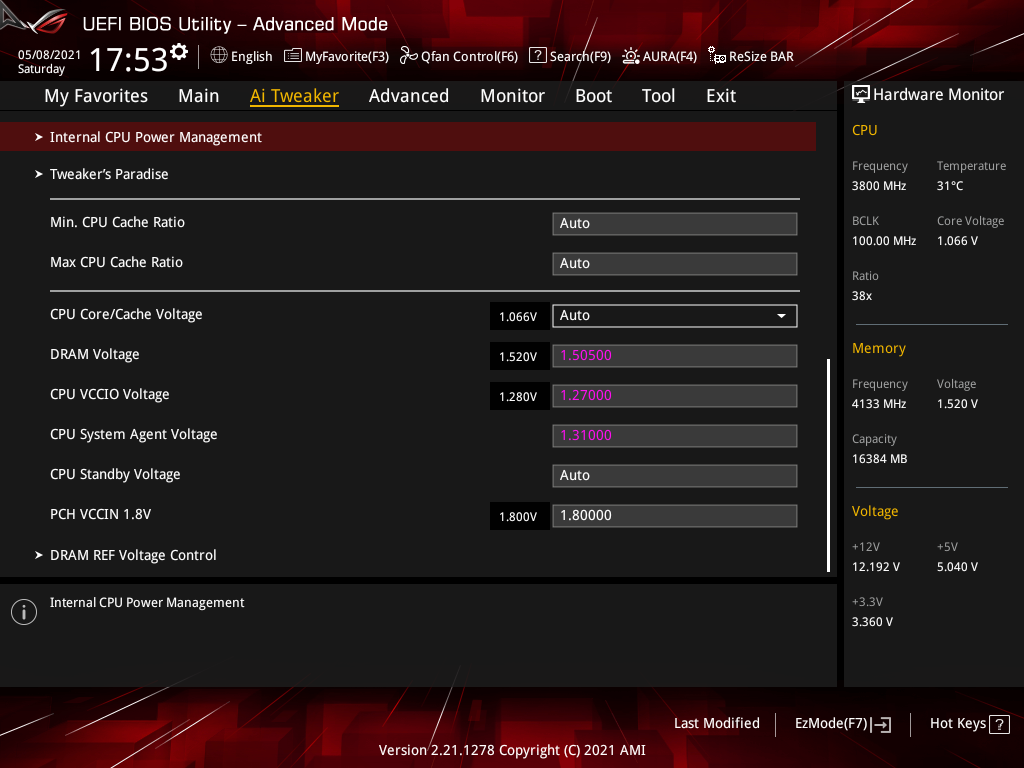The width and height of the screenshot is (1024, 768).
Task: Click the Max CPU Cache Ratio field
Action: [675, 263]
